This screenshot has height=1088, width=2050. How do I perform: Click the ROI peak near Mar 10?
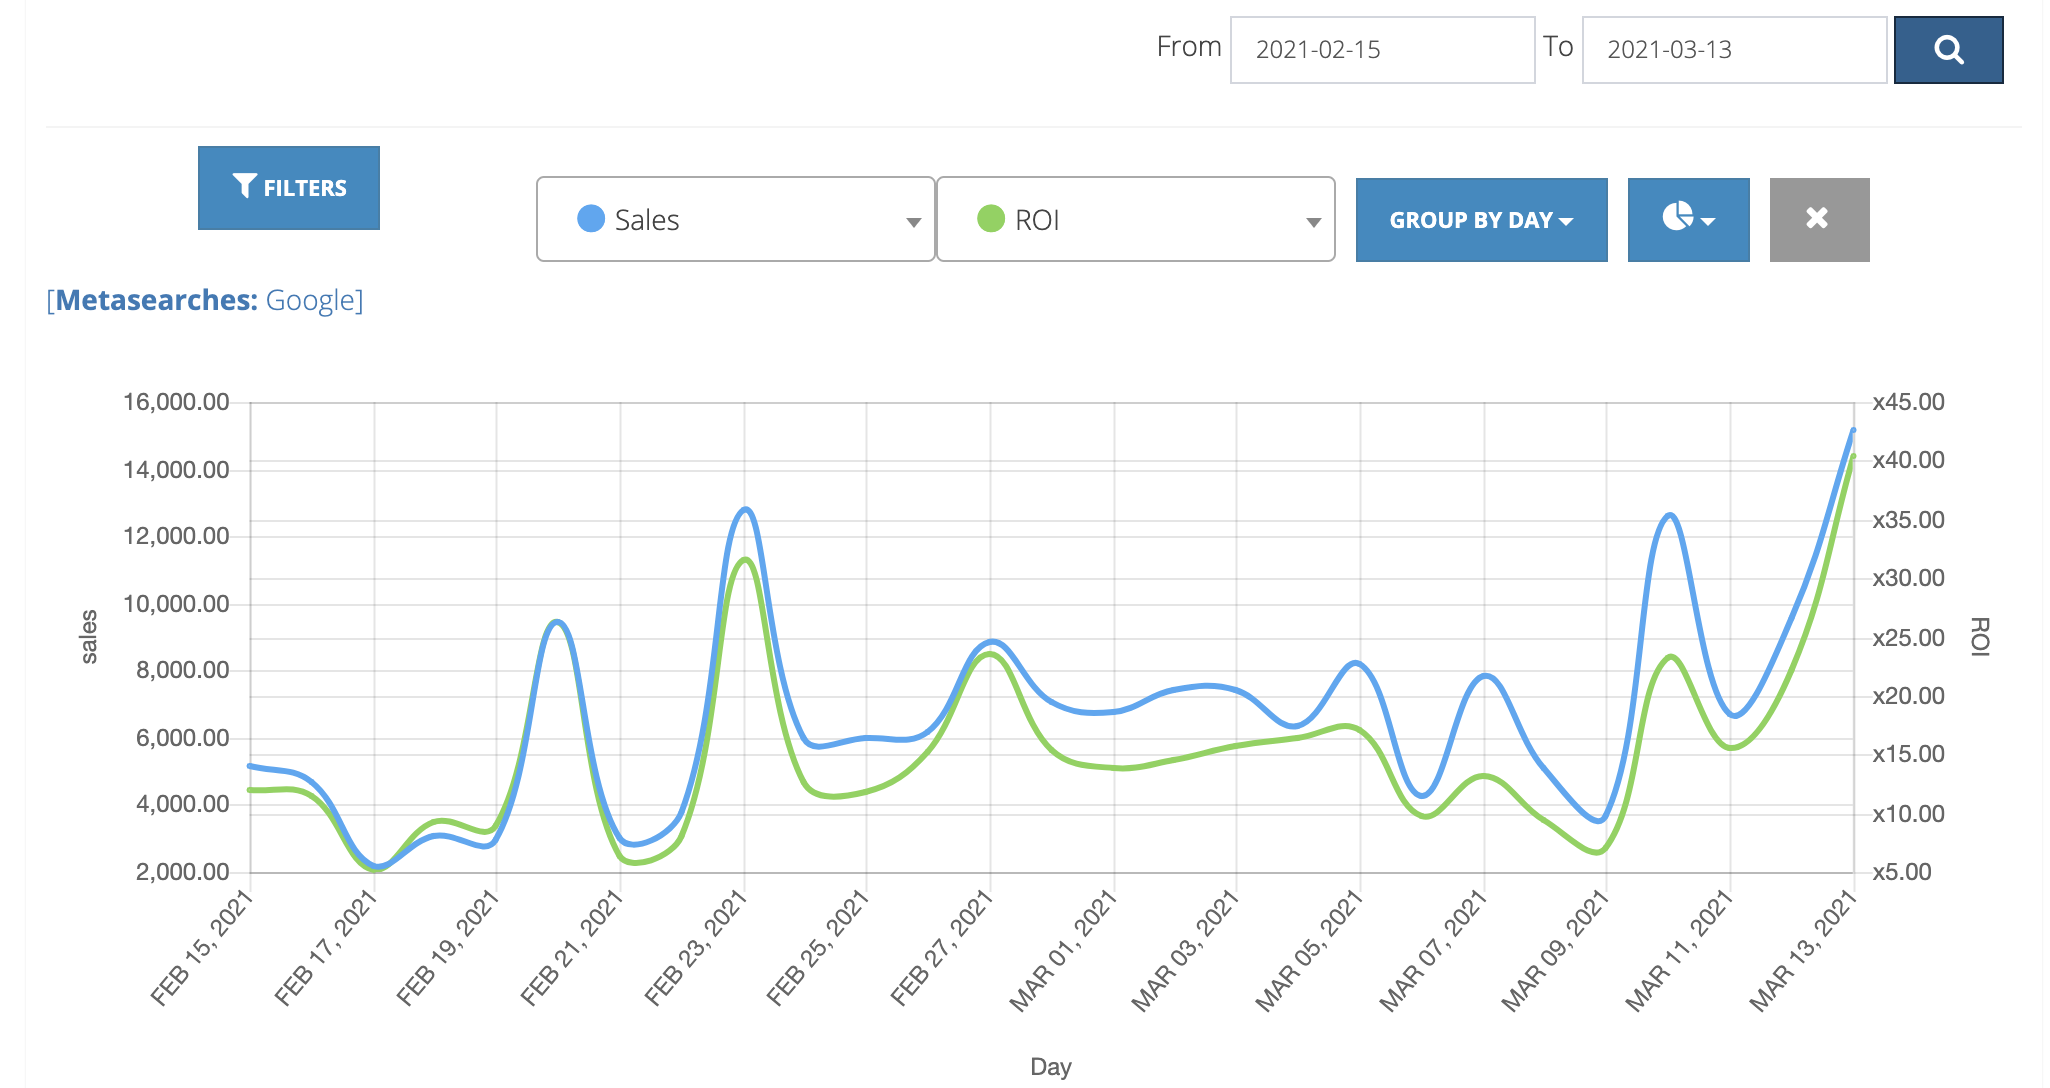point(1671,656)
